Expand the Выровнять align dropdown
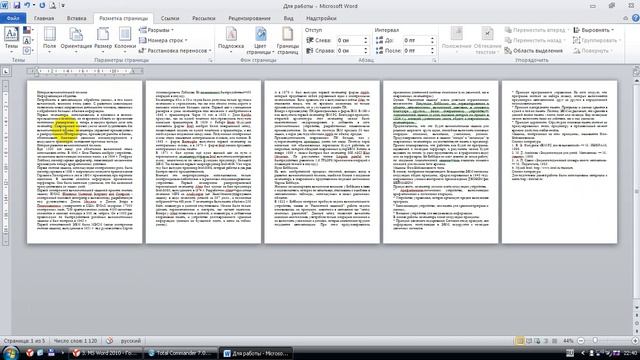The image size is (640, 360). pyautogui.click(x=594, y=30)
